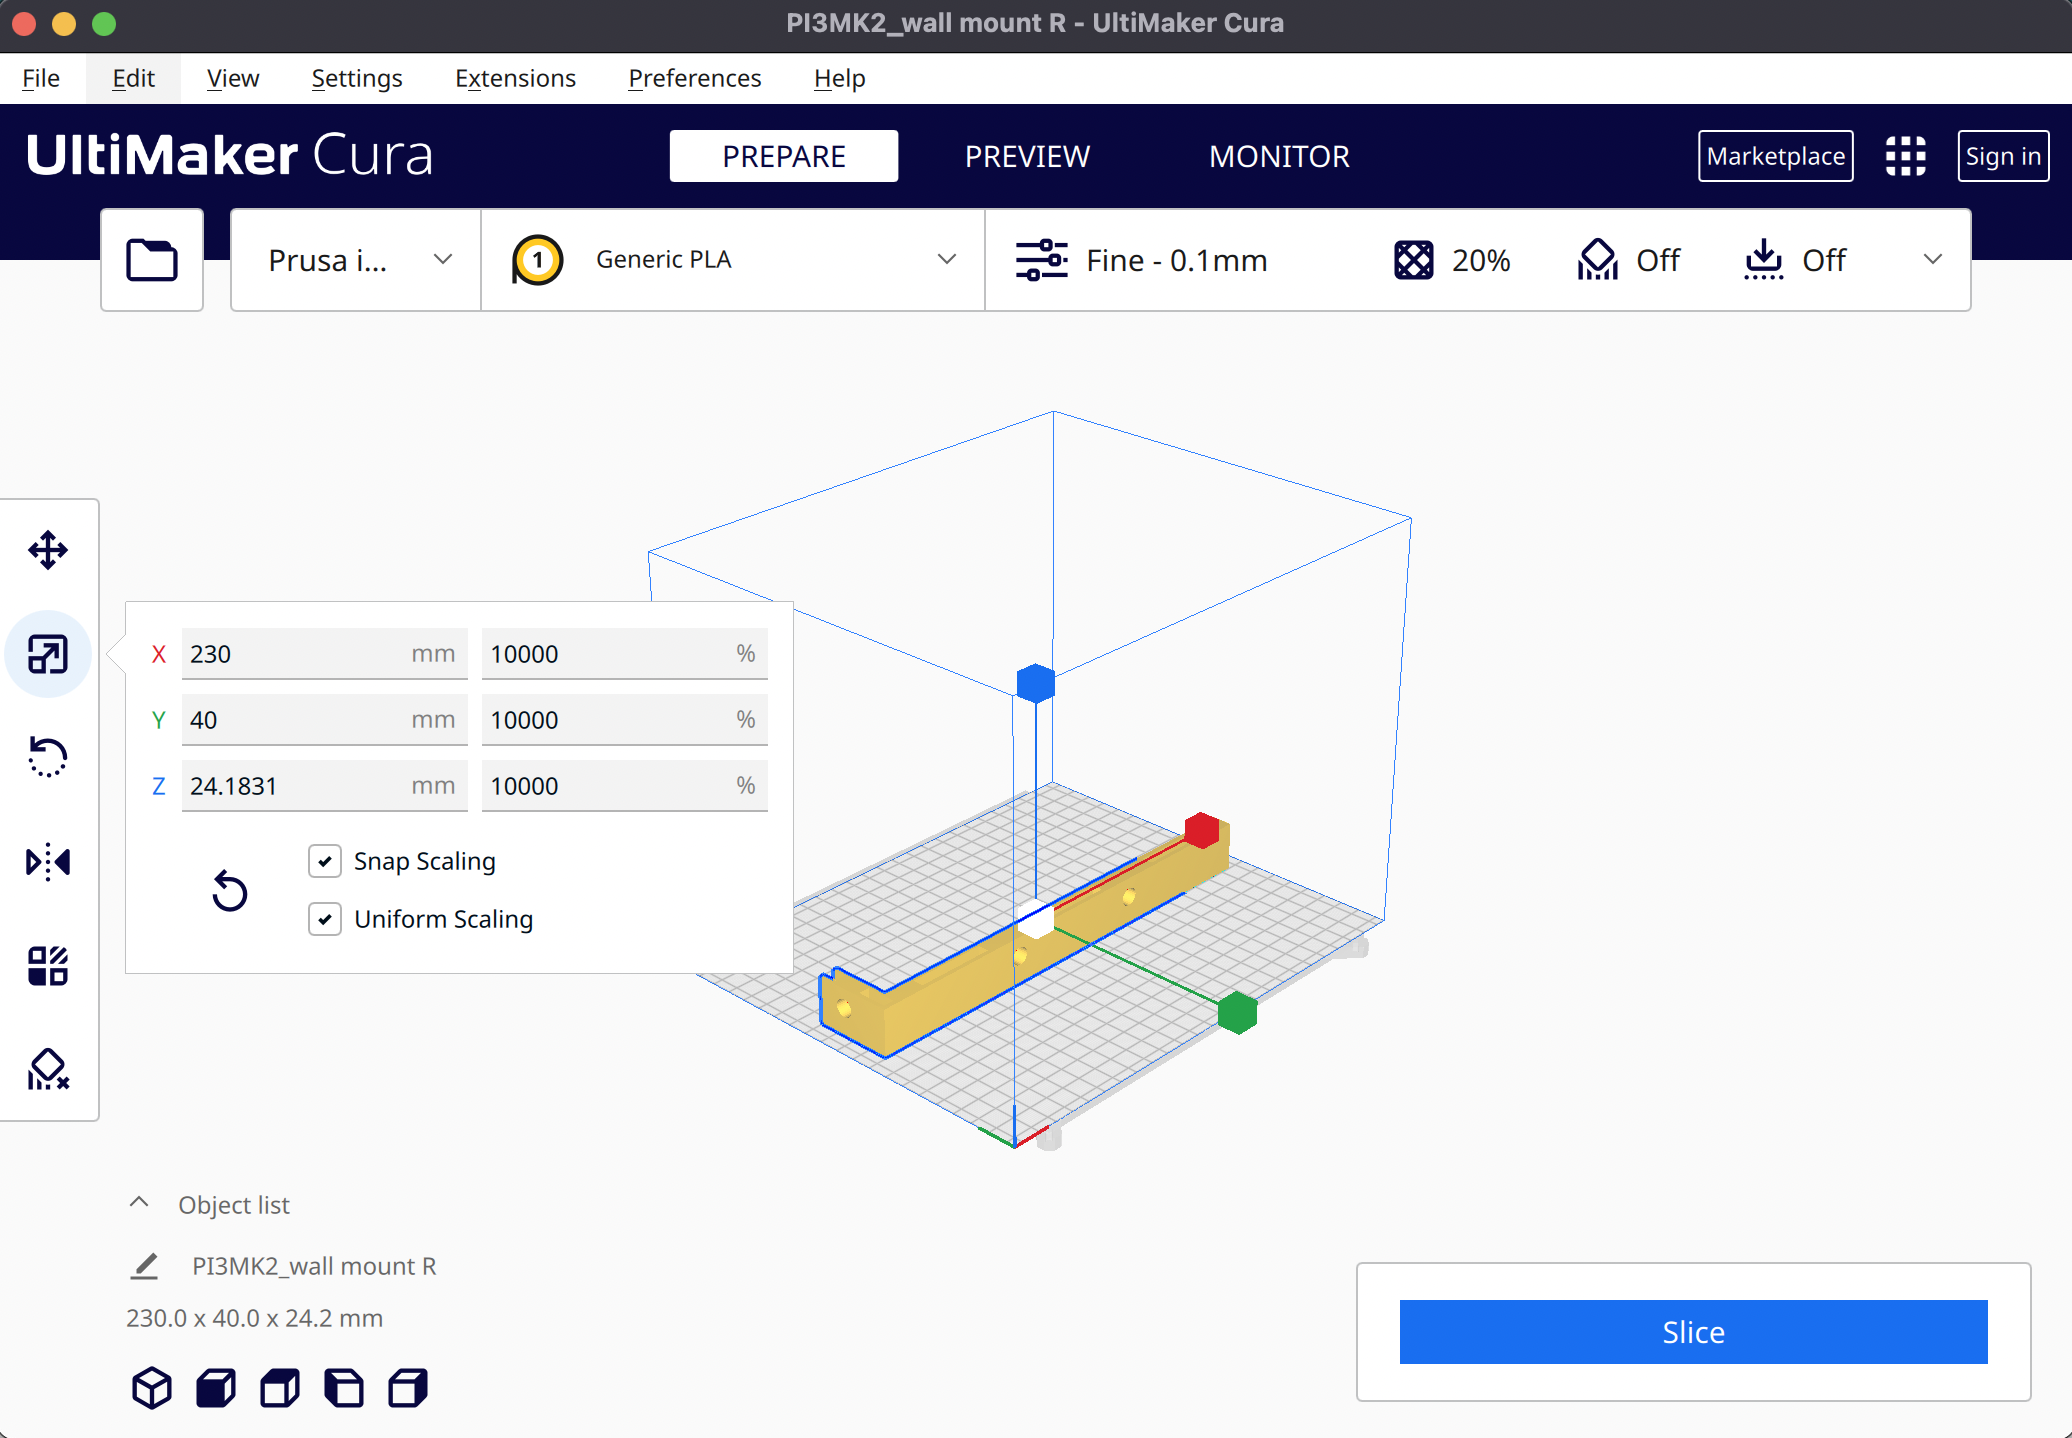Select the Rotate tool
The height and width of the screenshot is (1438, 2072).
(48, 757)
